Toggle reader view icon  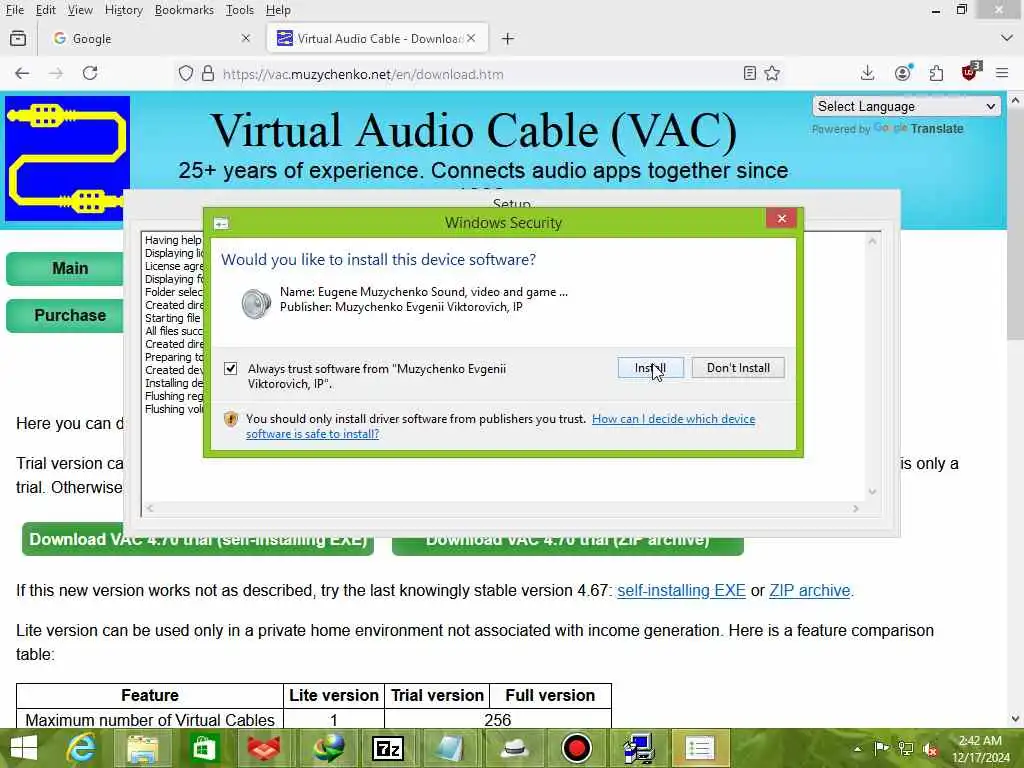750,73
